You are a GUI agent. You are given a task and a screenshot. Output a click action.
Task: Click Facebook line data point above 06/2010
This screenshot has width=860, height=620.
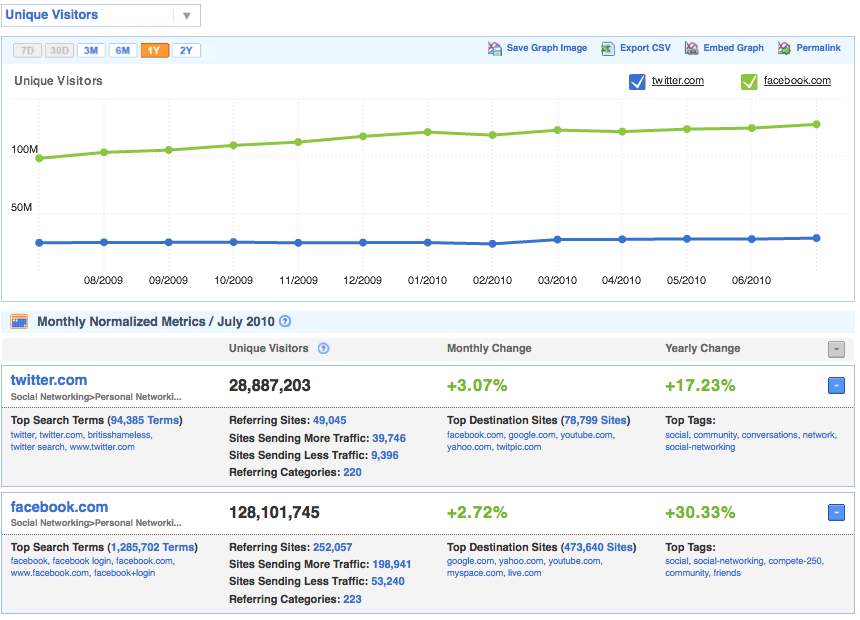[751, 128]
